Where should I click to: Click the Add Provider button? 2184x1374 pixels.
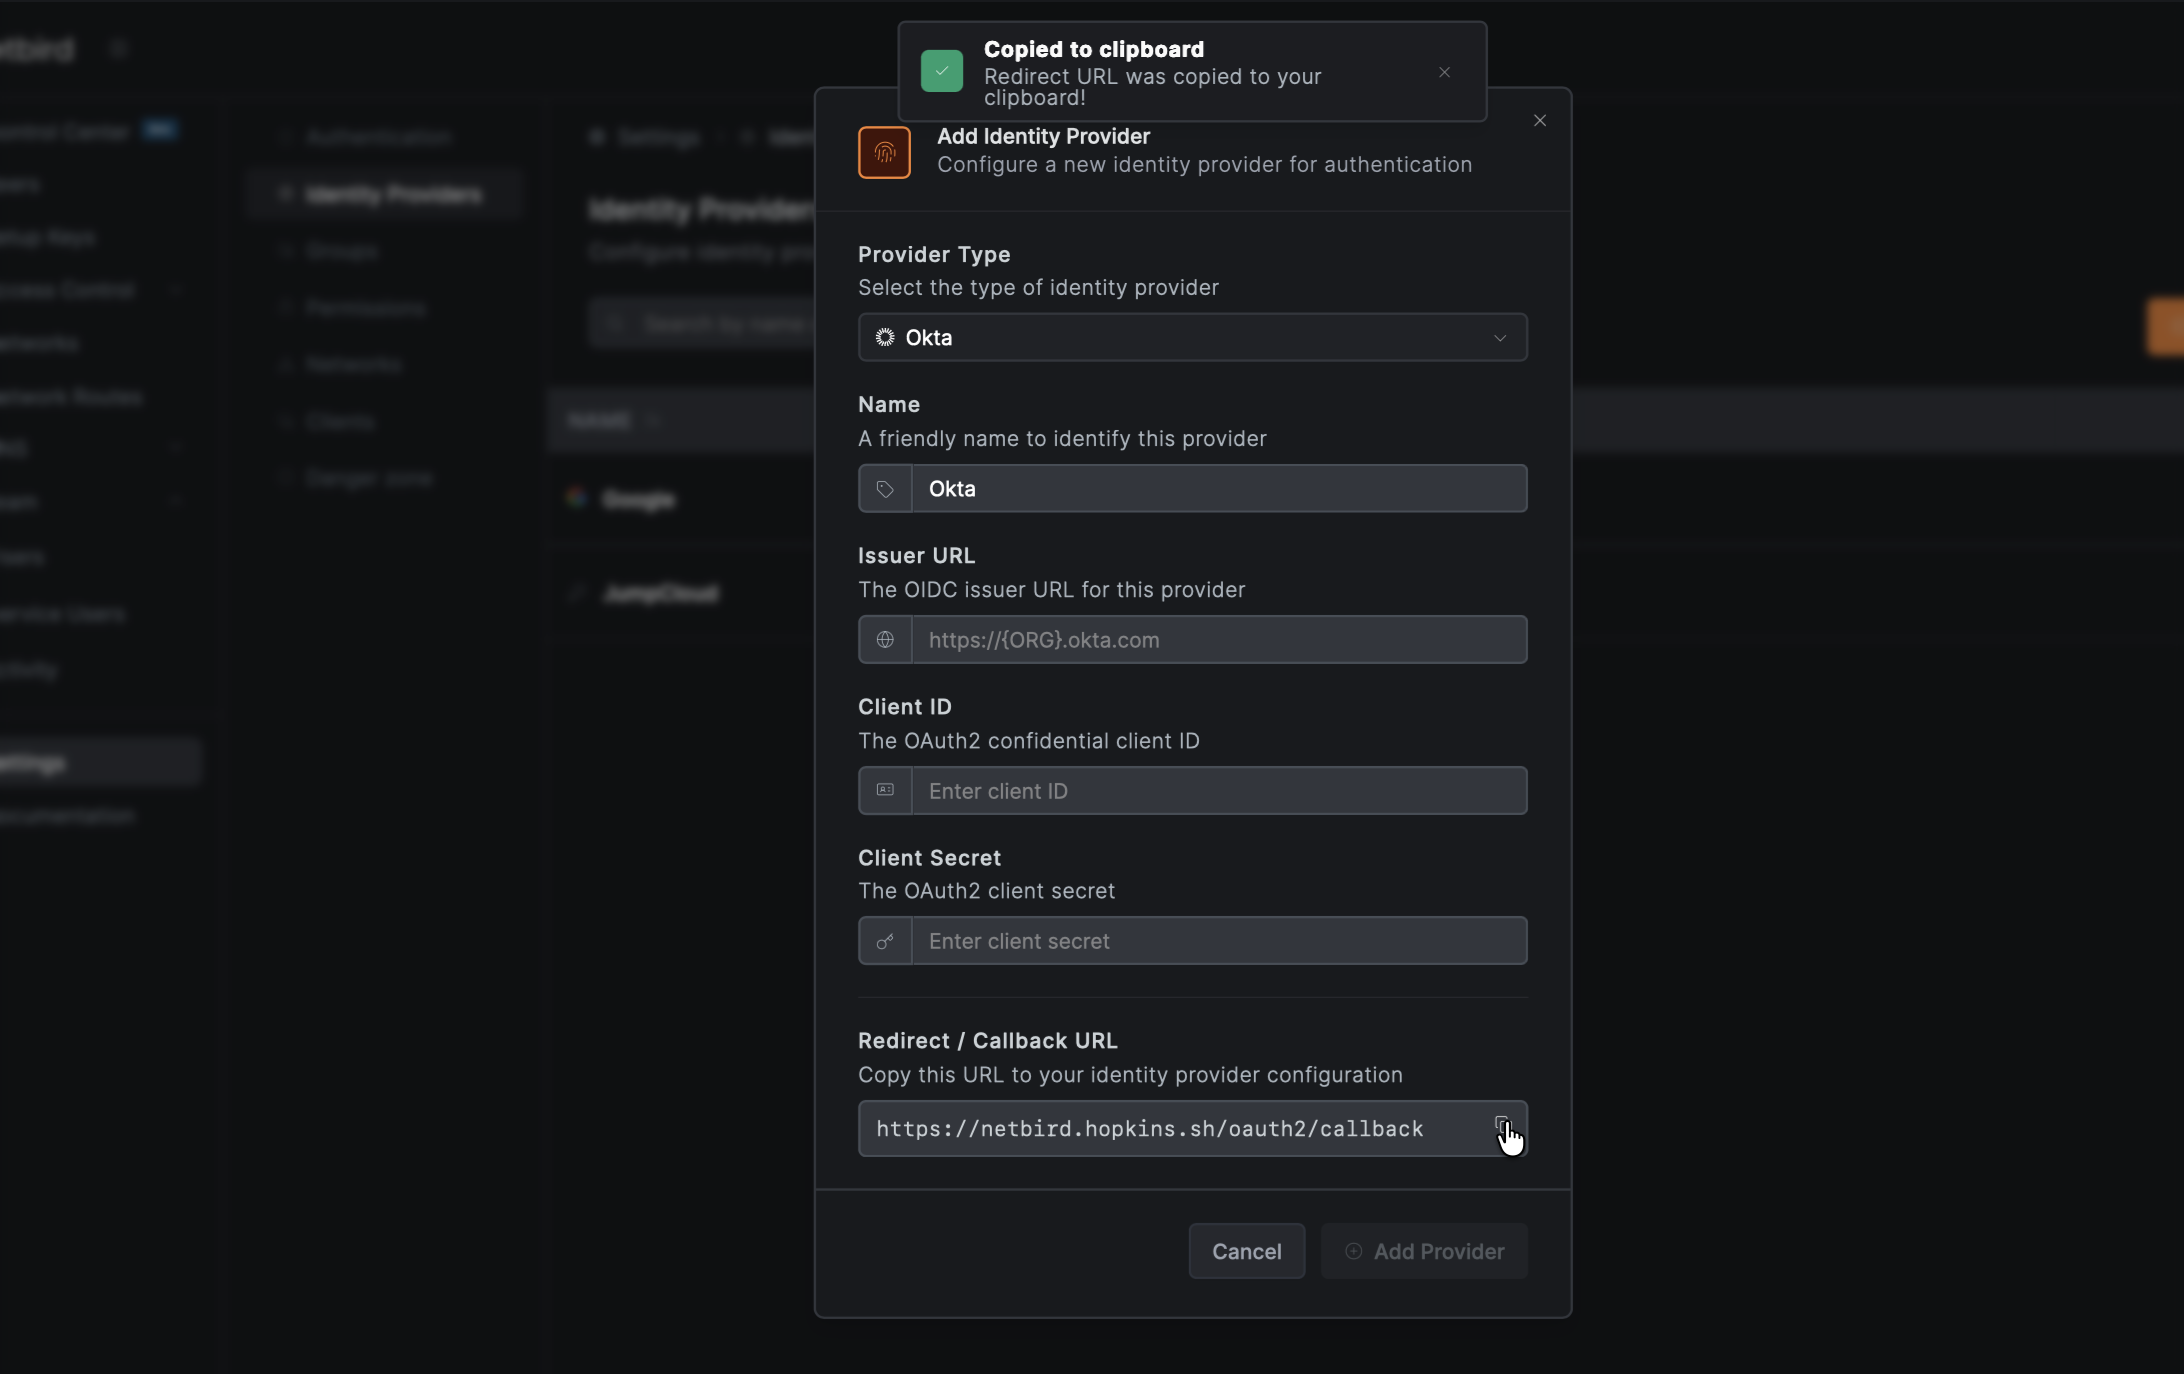coord(1424,1251)
